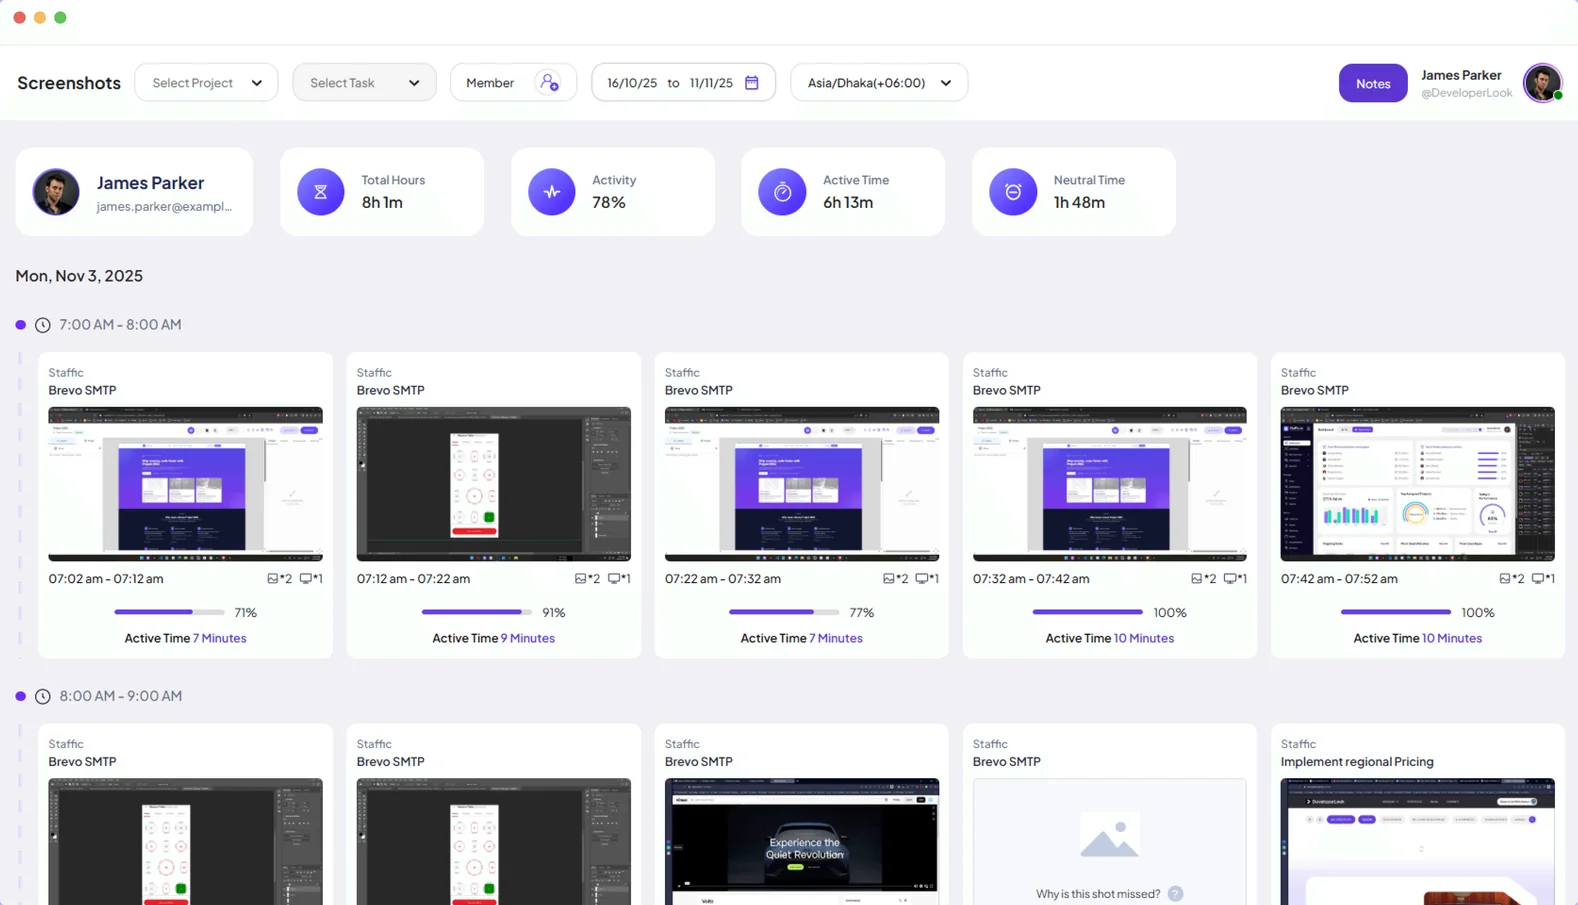The image size is (1578, 905).
Task: Click the end date 11/11/25
Action: (x=711, y=83)
